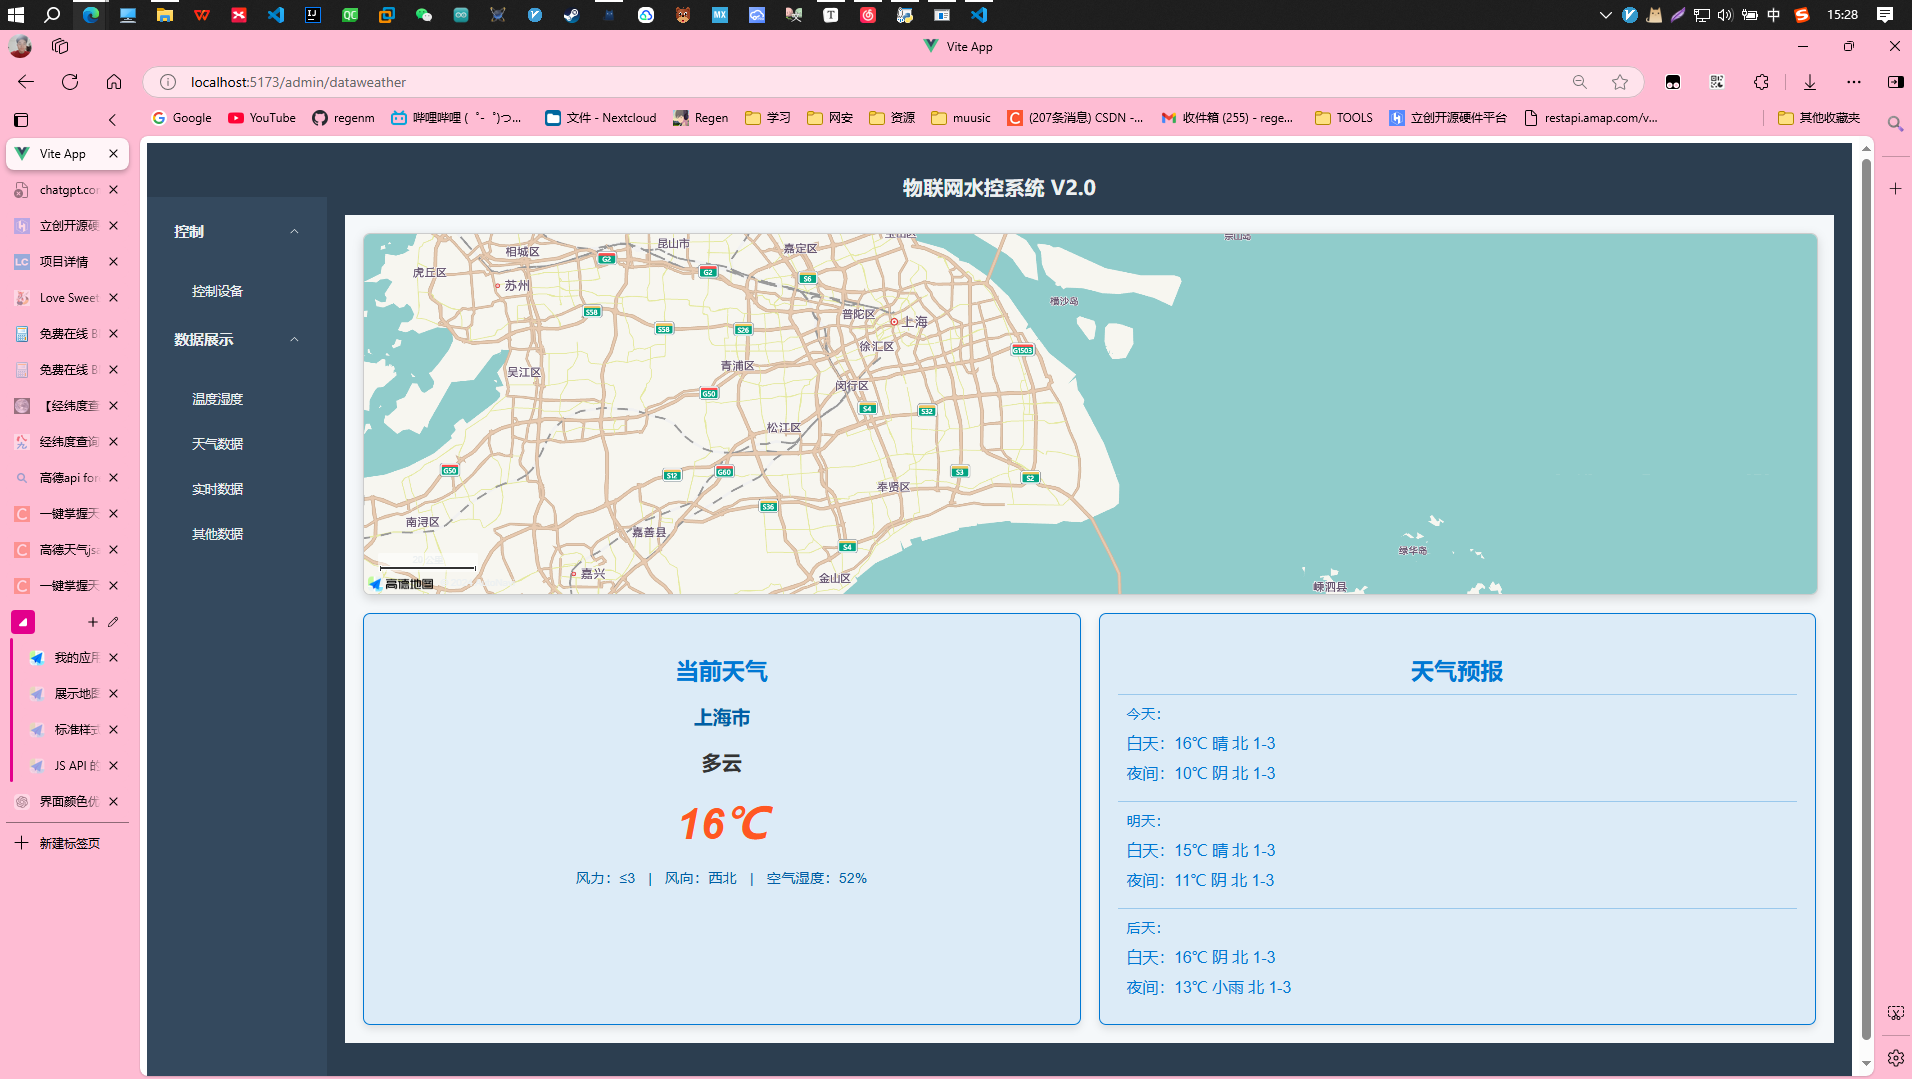Click 16℃ current temperature text
Image resolution: width=1912 pixels, height=1079 pixels.
[x=724, y=824]
